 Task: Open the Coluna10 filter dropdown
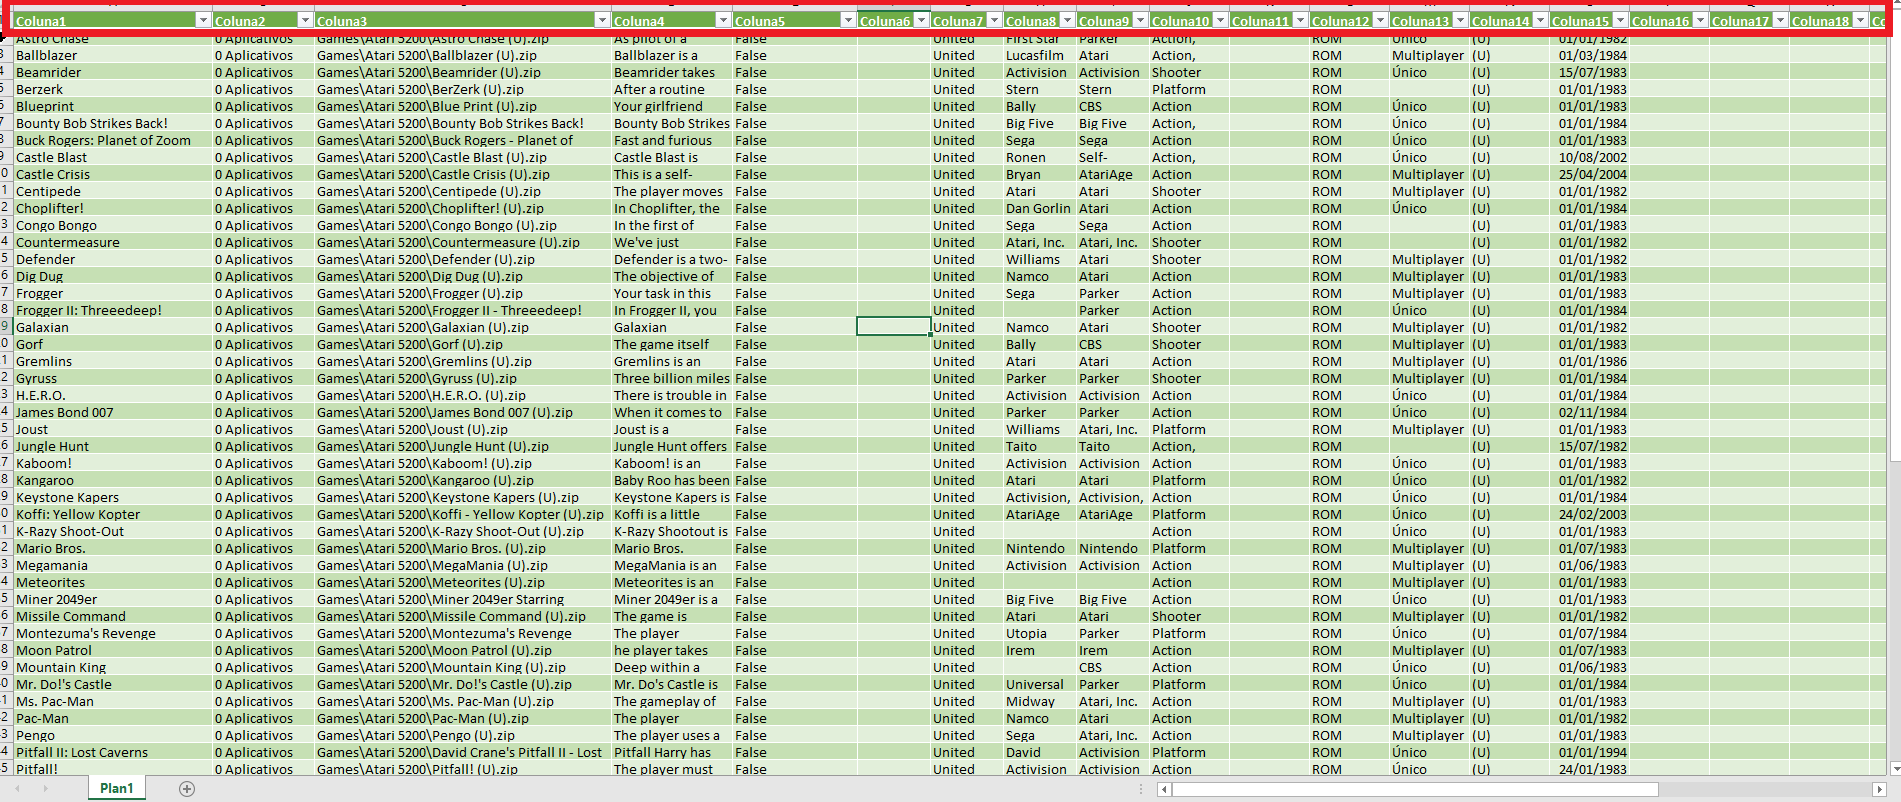(1220, 20)
